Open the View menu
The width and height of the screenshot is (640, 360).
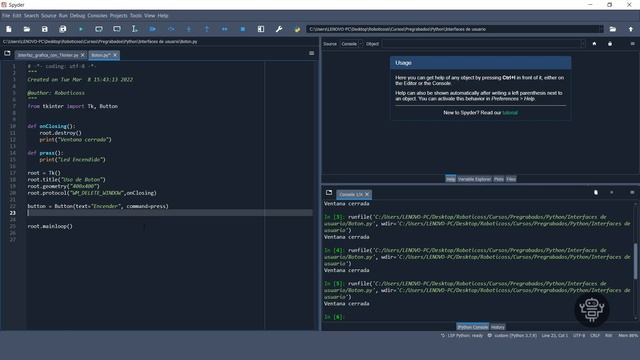(x=149, y=16)
